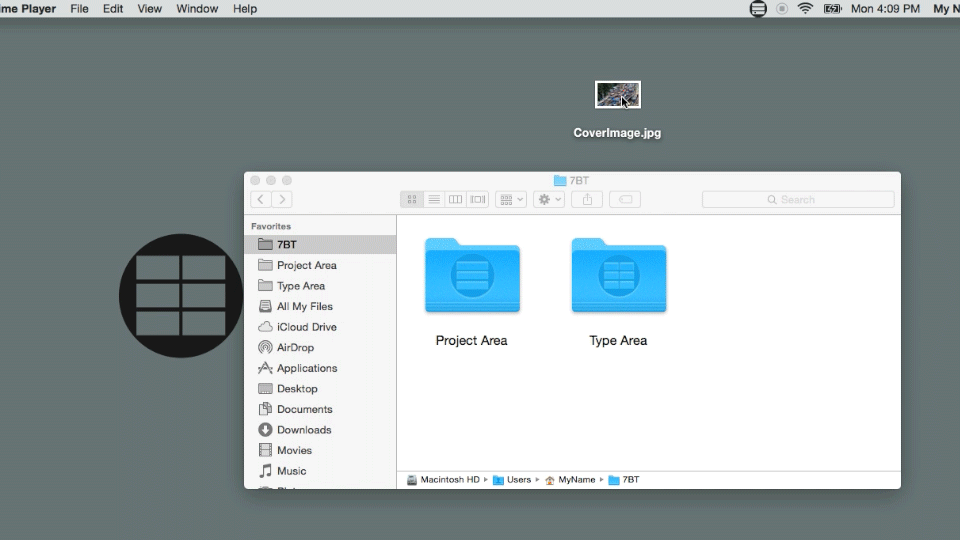Open AirDrop in sidebar
This screenshot has height=540, width=960.
coord(320,347)
